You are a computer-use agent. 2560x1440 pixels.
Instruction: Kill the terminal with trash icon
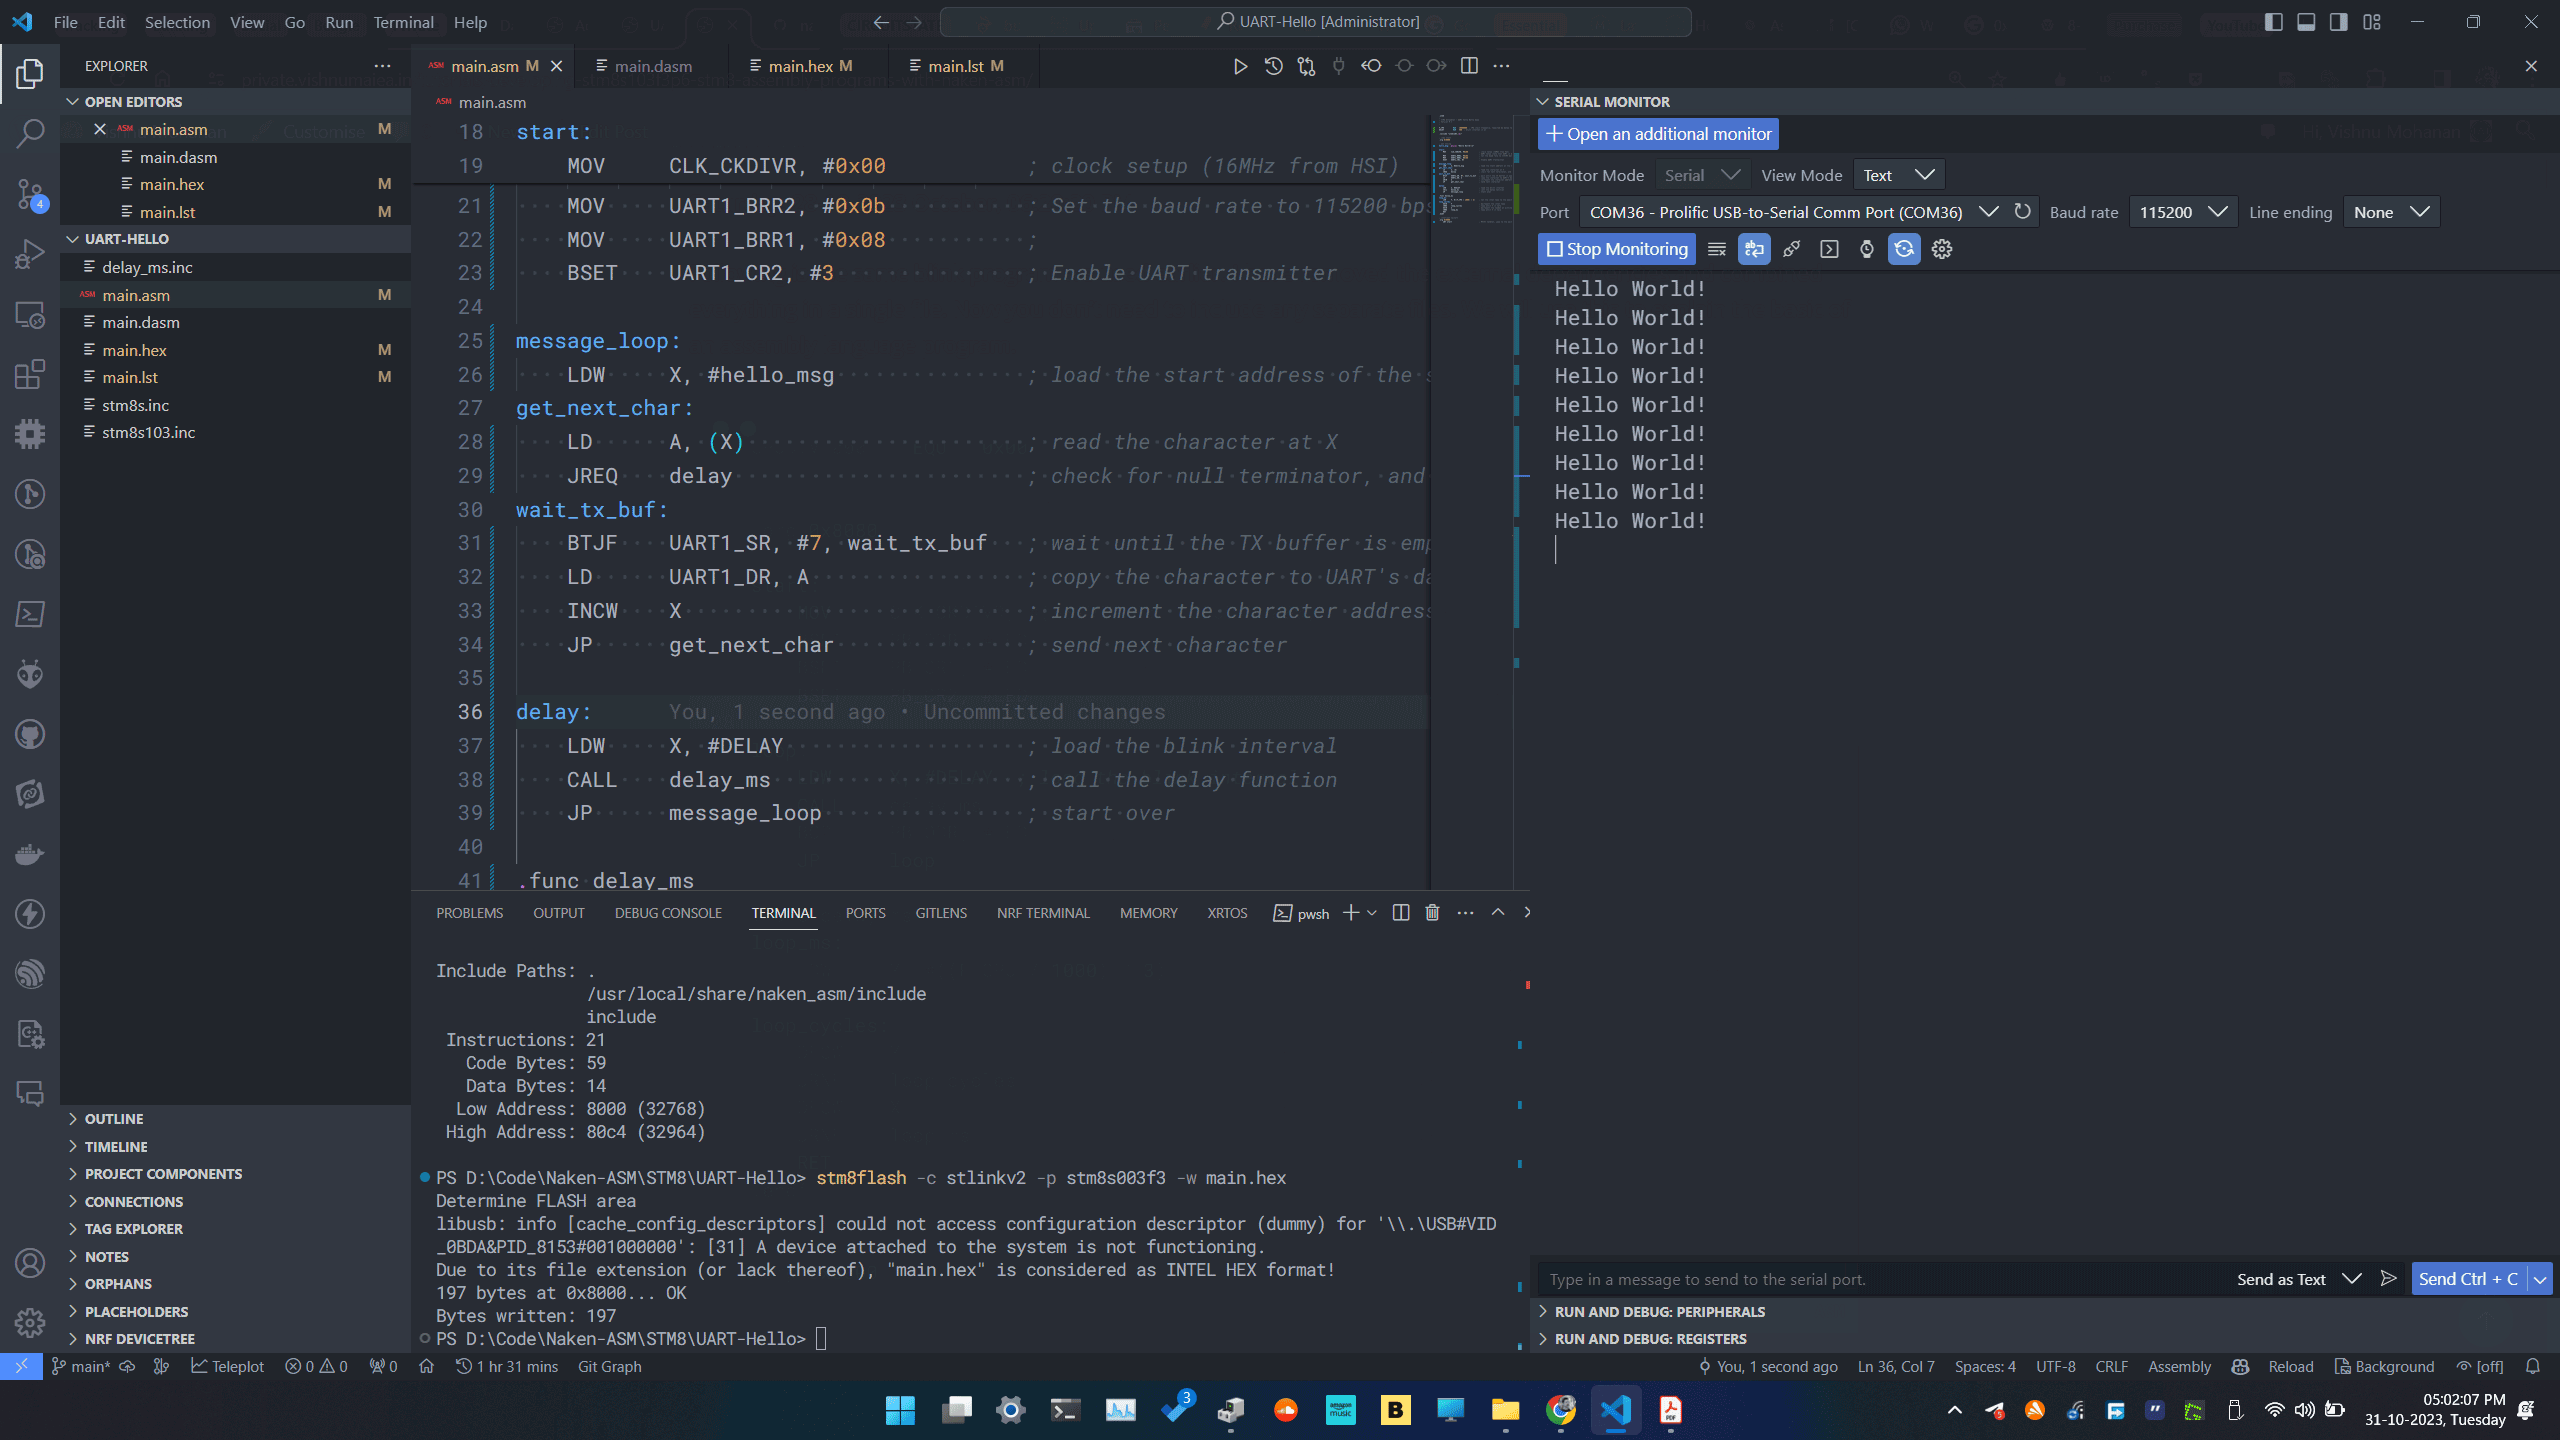click(1432, 913)
